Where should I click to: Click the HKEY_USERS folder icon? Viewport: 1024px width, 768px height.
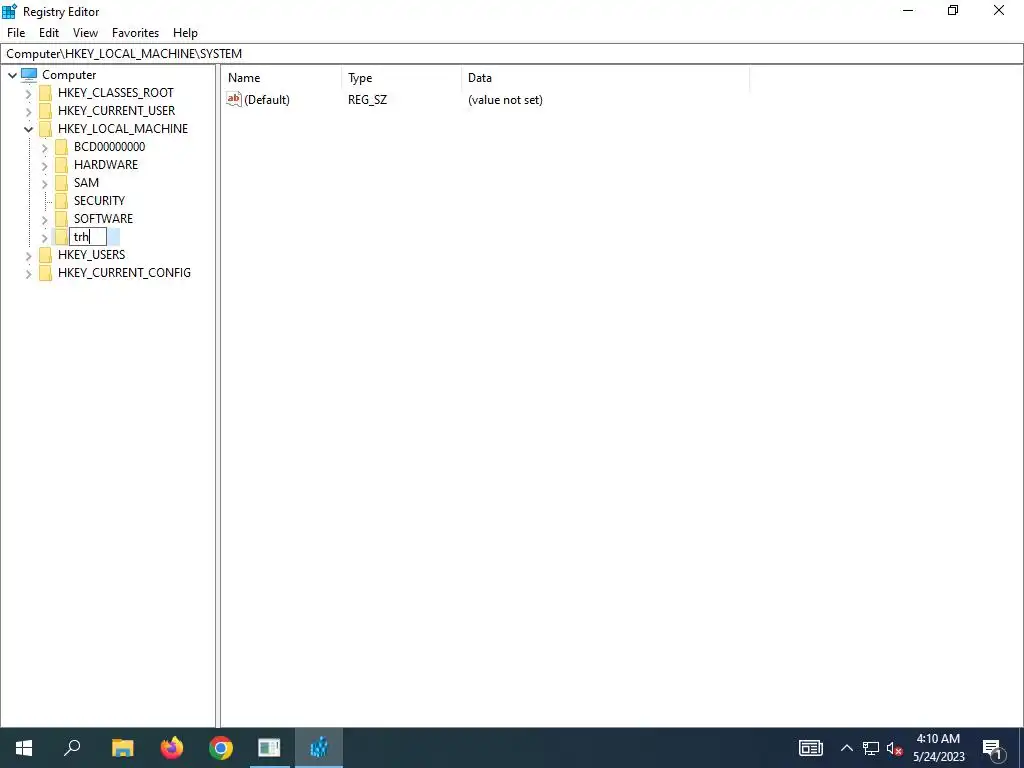point(45,255)
